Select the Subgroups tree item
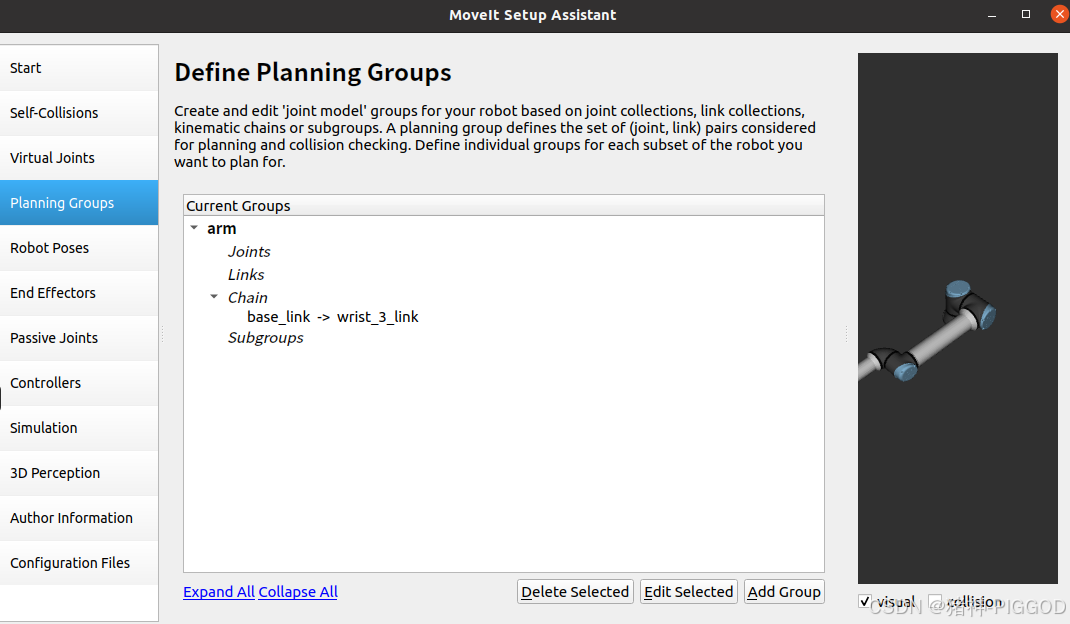This screenshot has width=1070, height=624. [x=265, y=338]
